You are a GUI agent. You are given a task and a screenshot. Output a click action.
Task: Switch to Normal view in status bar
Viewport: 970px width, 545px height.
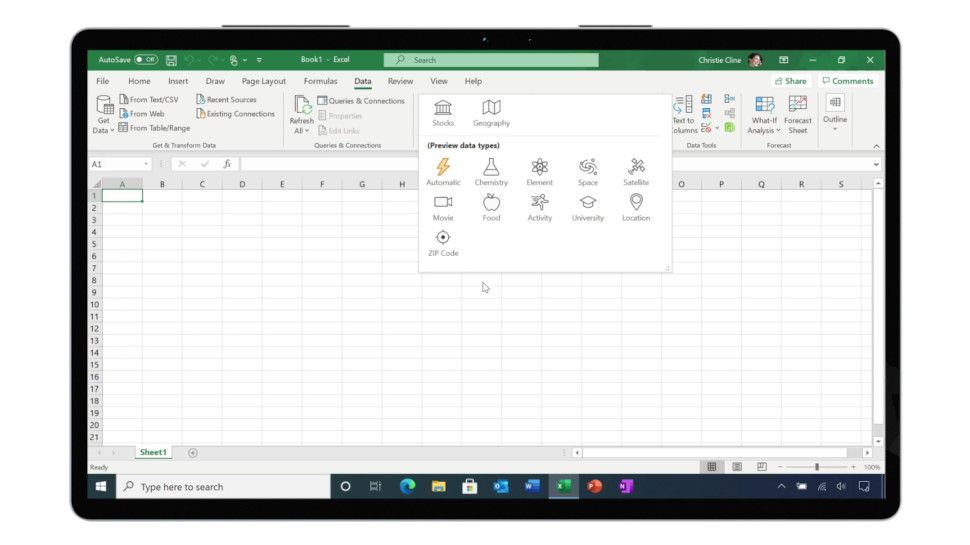pyautogui.click(x=711, y=467)
